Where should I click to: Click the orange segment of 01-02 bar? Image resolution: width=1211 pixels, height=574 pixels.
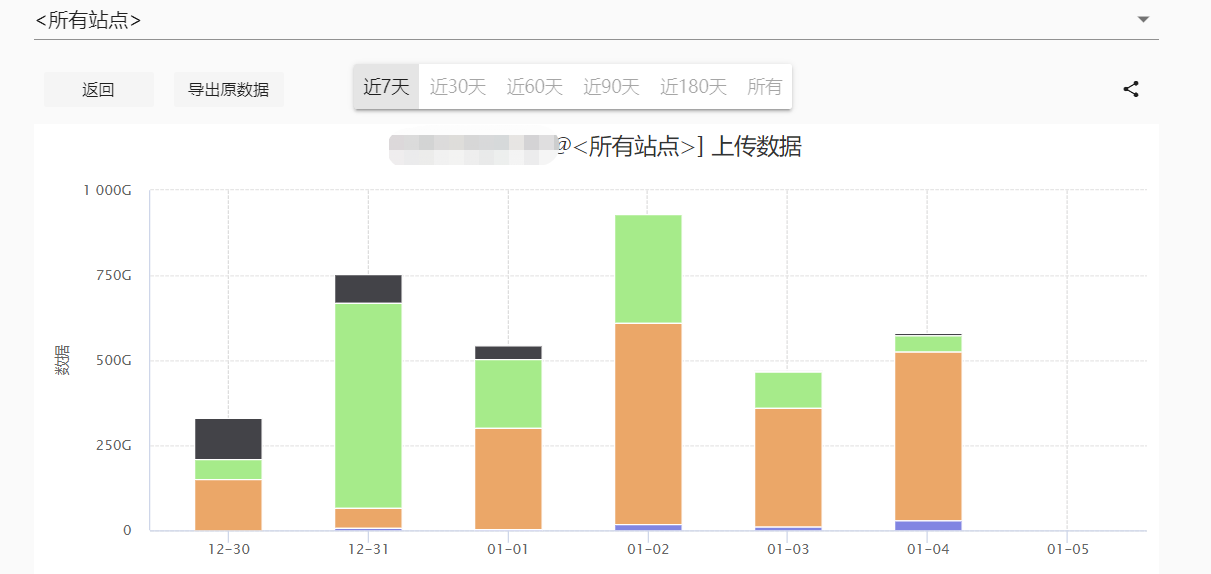[648, 424]
